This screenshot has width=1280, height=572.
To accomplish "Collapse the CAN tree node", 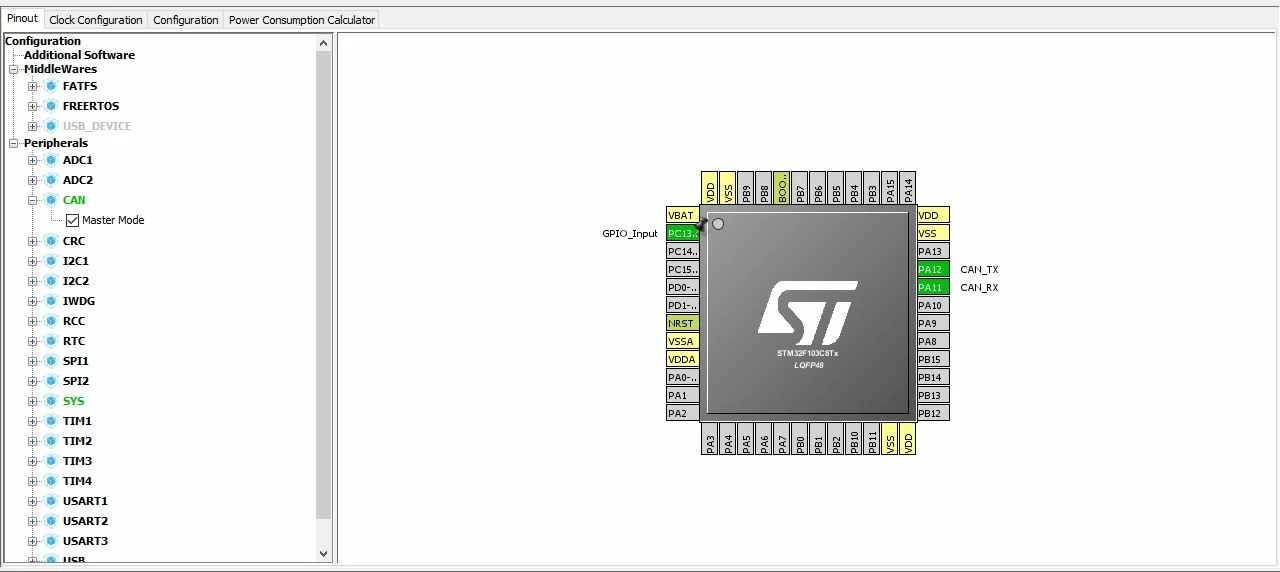I will tap(32, 200).
